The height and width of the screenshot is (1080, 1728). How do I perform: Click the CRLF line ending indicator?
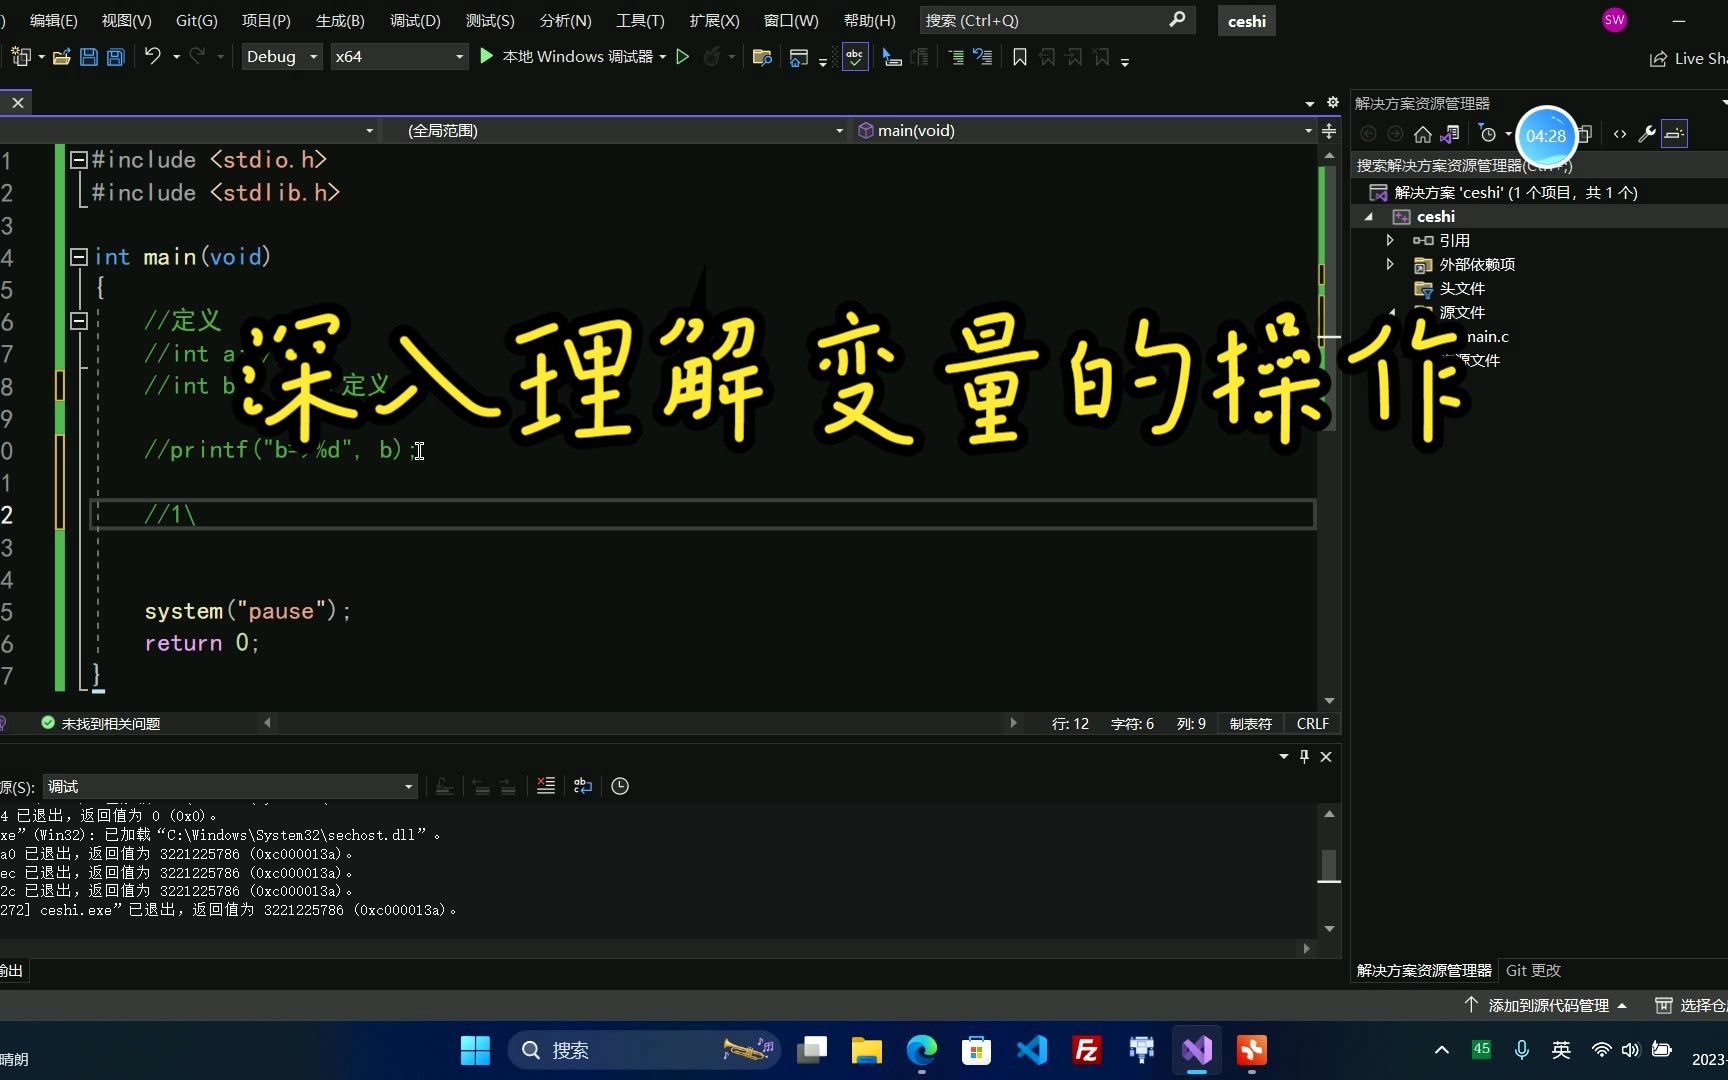tap(1313, 723)
